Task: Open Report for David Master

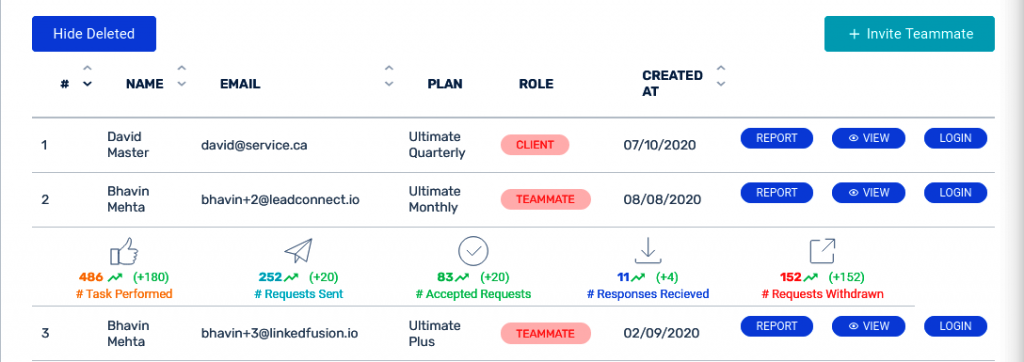Action: coord(776,139)
